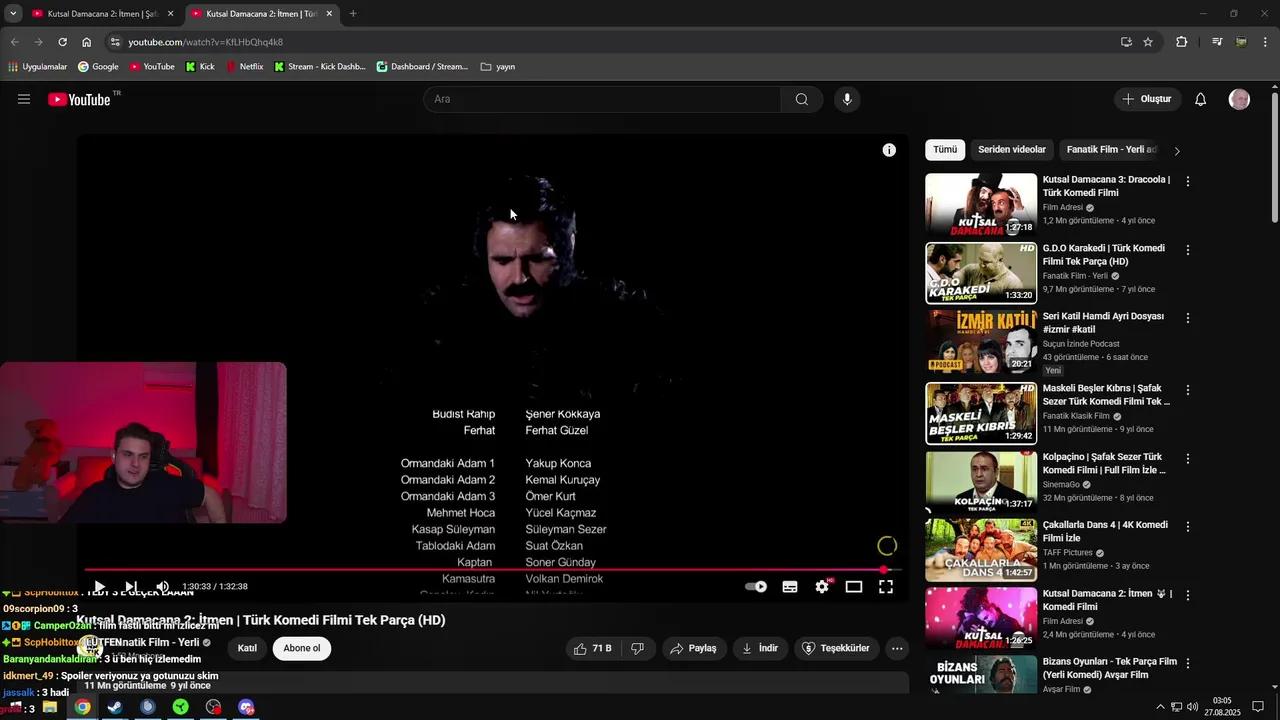1280x720 pixels.
Task: Dislike the video
Action: point(638,648)
